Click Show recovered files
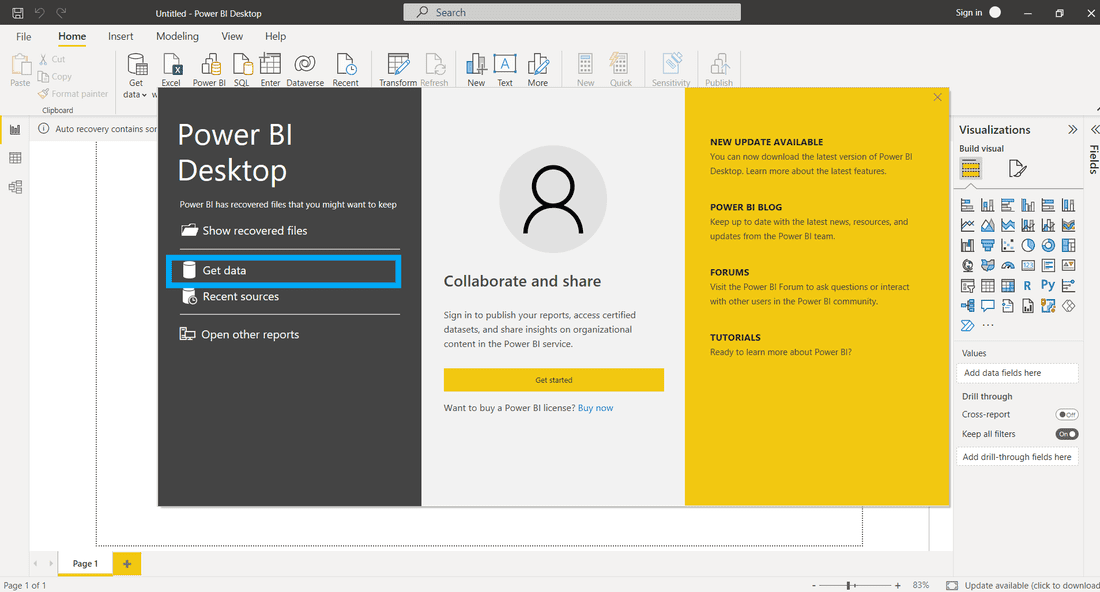1100x592 pixels. (245, 231)
